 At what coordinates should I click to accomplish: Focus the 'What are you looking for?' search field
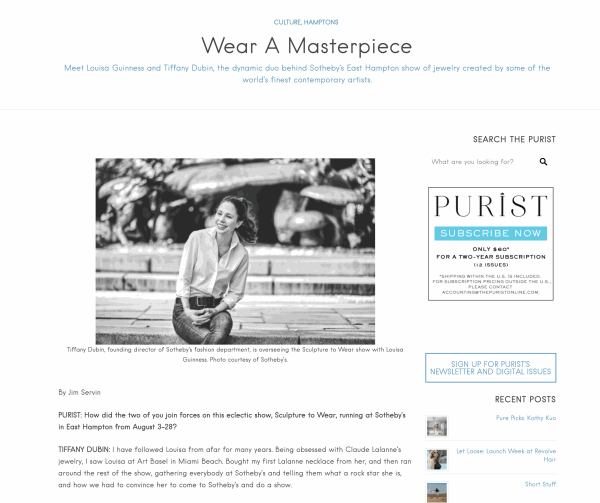coord(482,162)
